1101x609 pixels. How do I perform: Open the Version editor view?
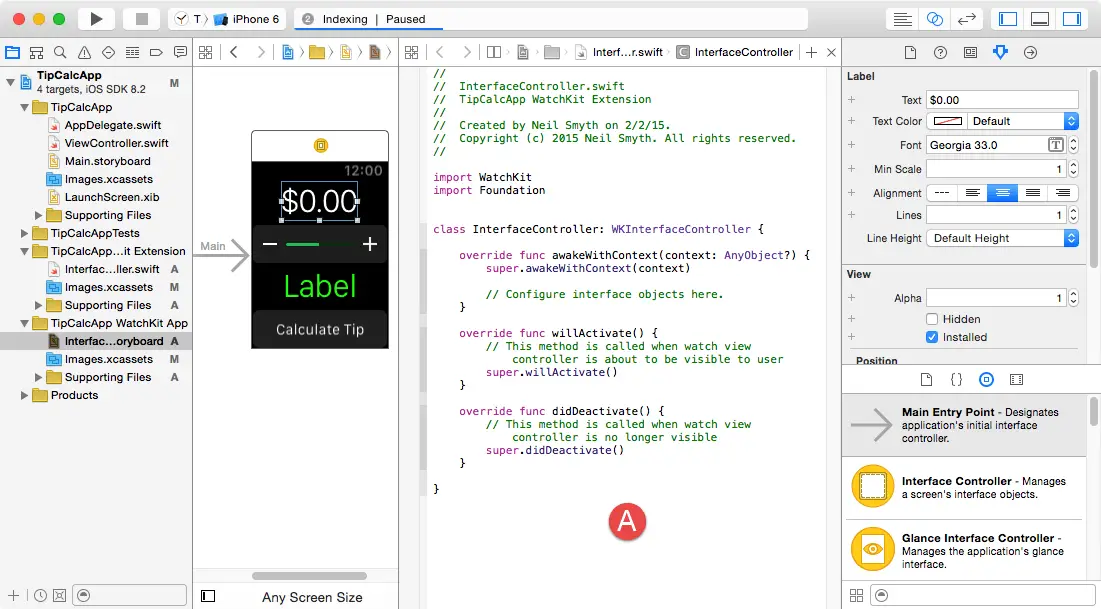(966, 19)
